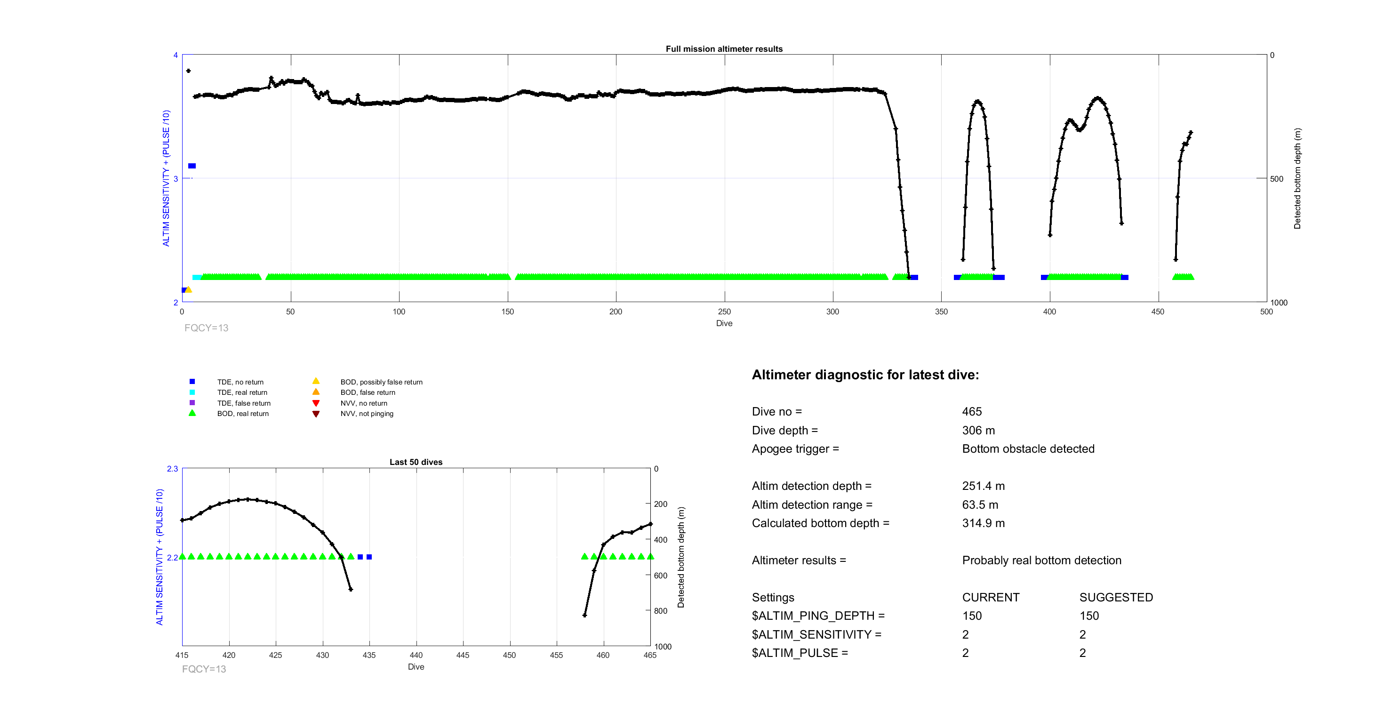Screen dimensions: 1400x726
Task: Select the legend text 'TDE, no return'
Action: coord(240,382)
